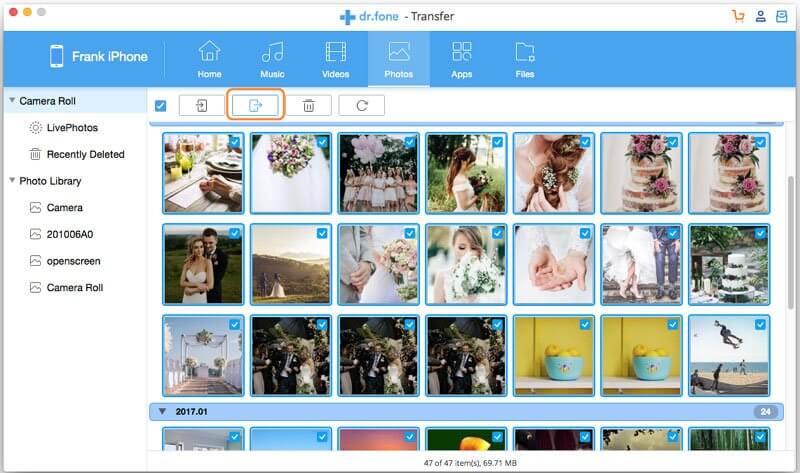Image resolution: width=800 pixels, height=473 pixels.
Task: Click the 47 of 47 items status text
Action: (x=470, y=463)
